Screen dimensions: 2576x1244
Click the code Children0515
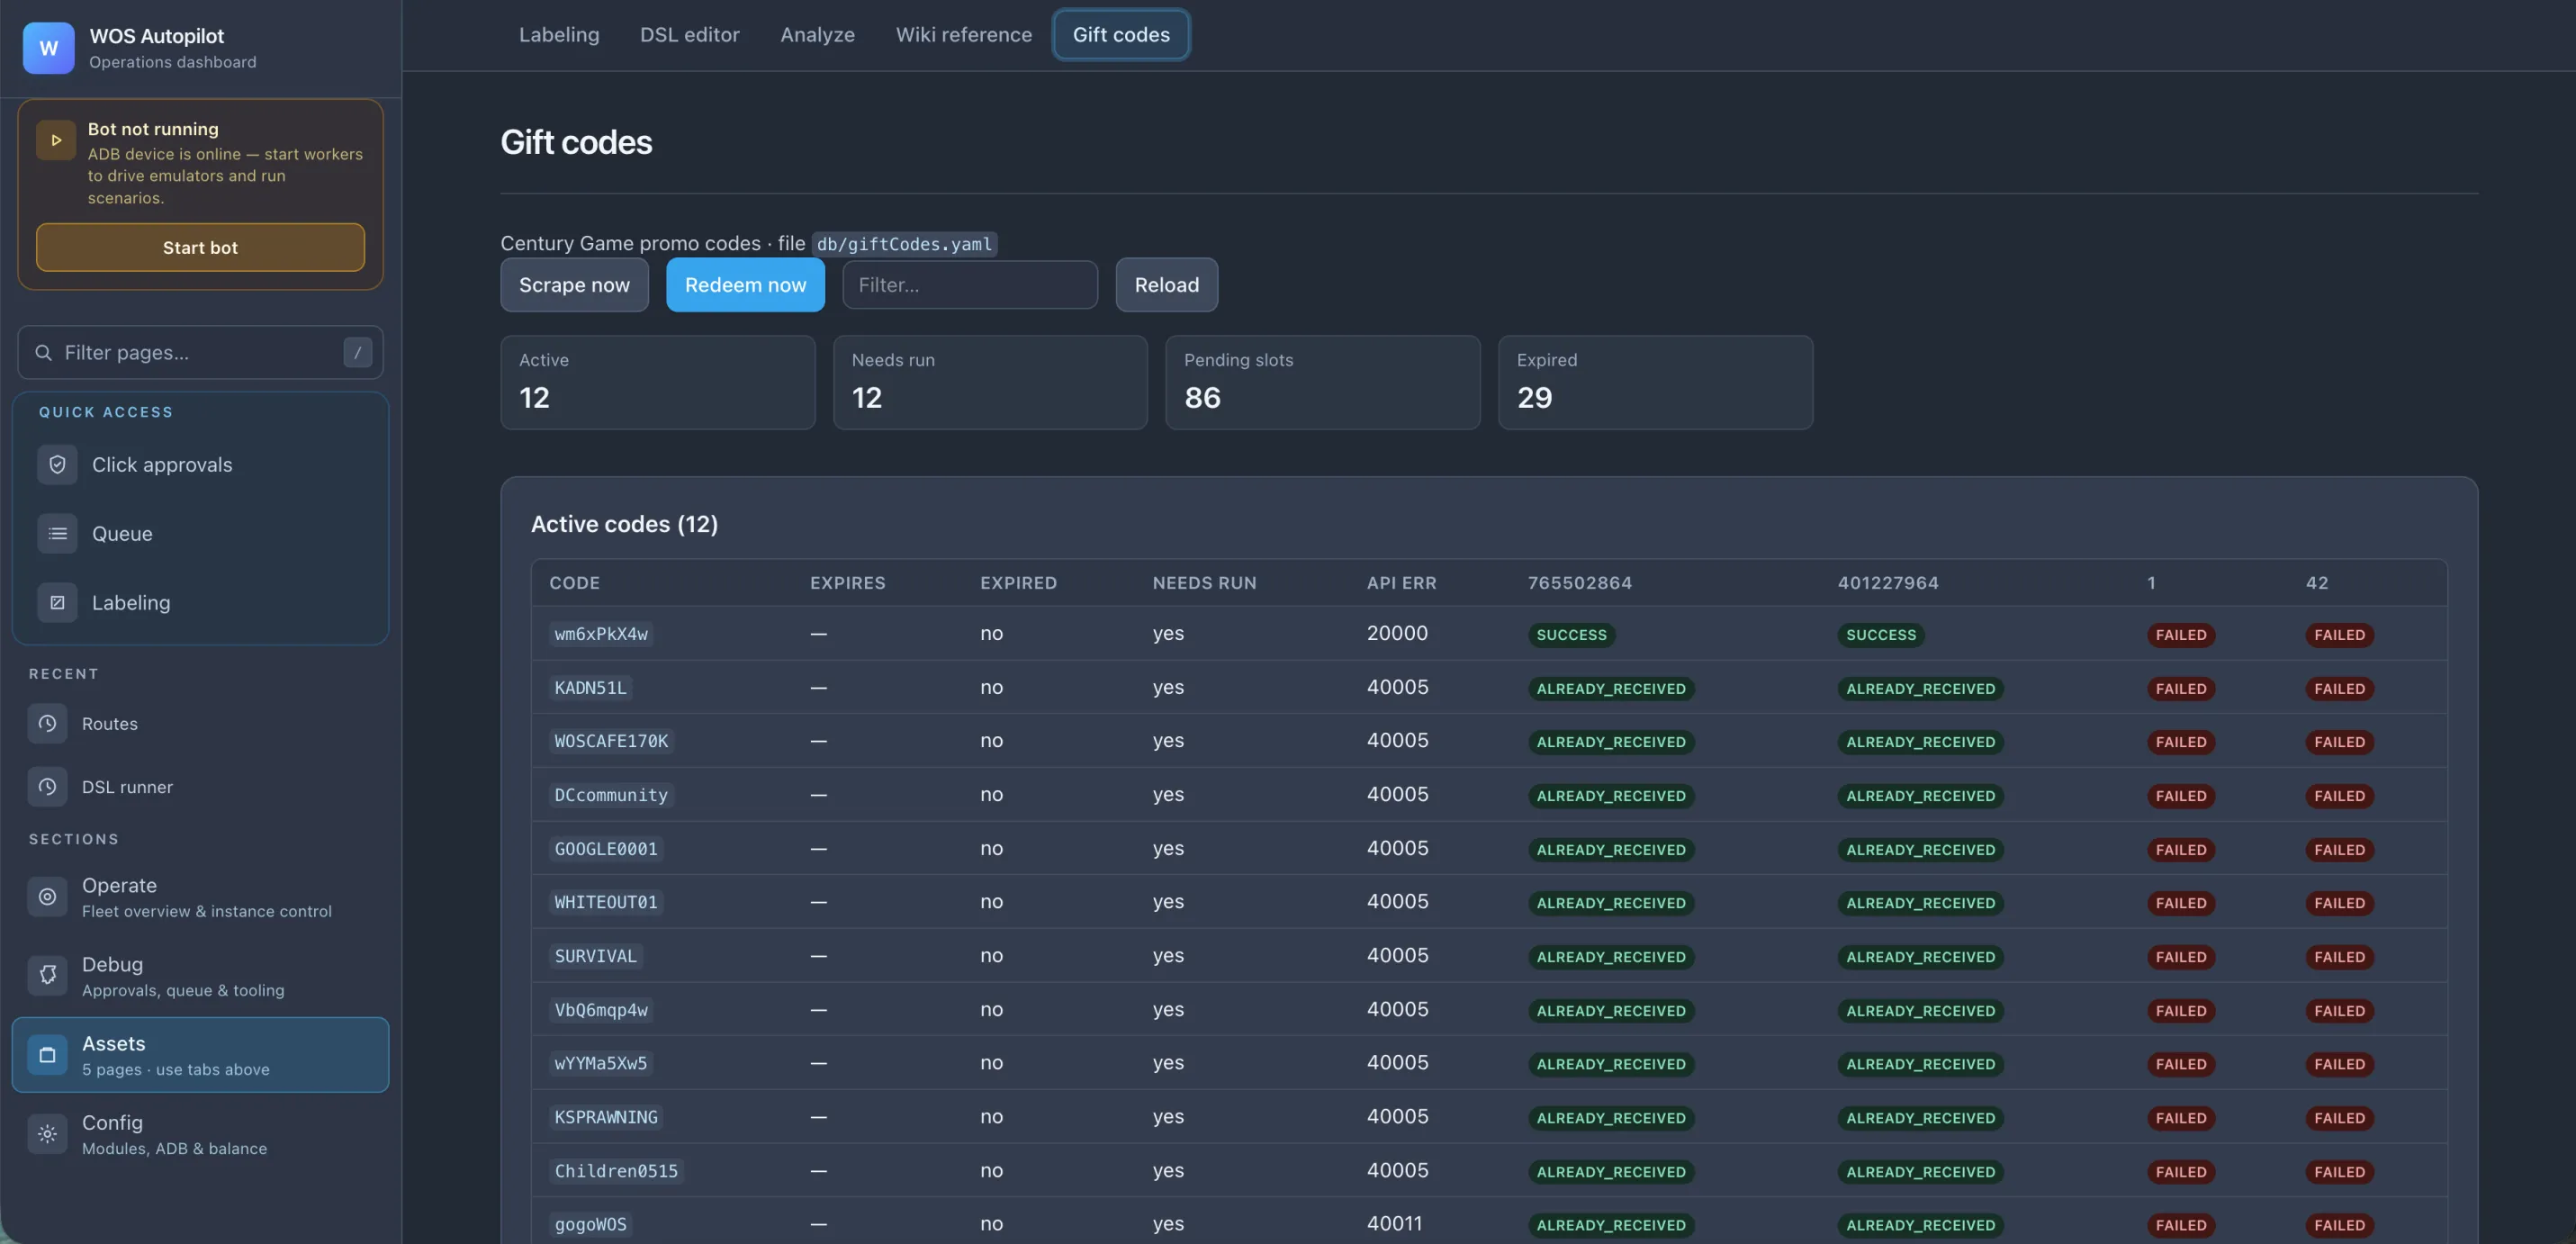point(616,1170)
